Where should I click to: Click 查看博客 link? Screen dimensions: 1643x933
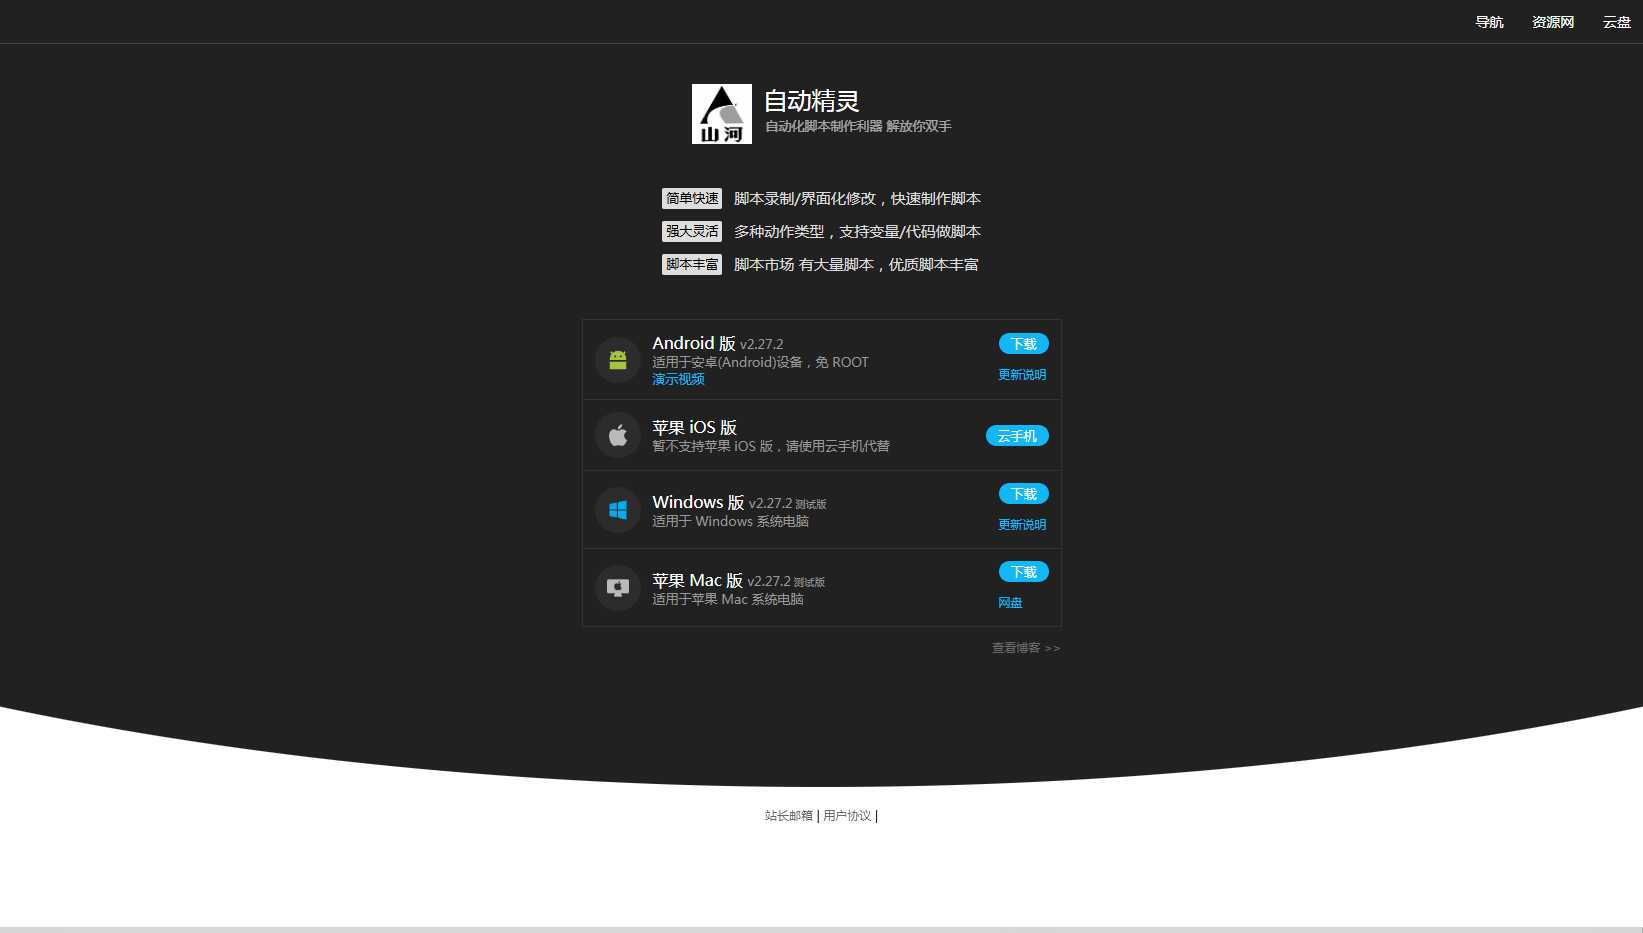click(1025, 648)
